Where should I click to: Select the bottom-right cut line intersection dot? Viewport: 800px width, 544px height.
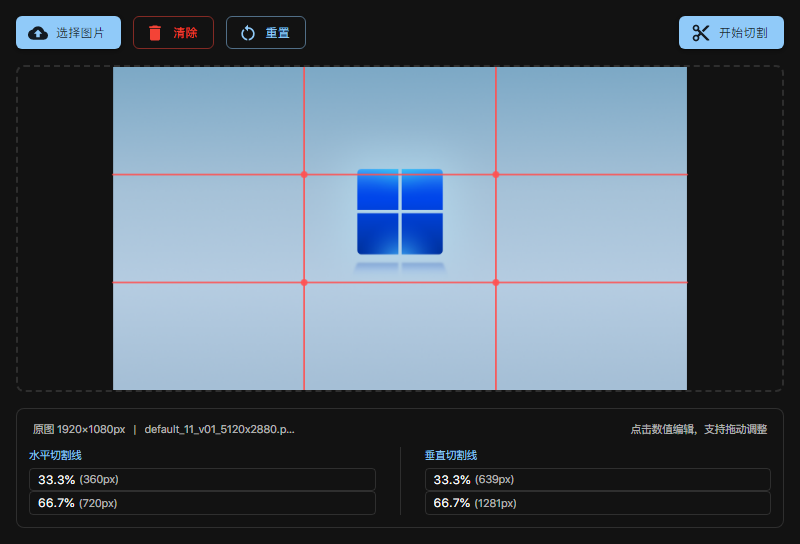pyautogui.click(x=496, y=283)
